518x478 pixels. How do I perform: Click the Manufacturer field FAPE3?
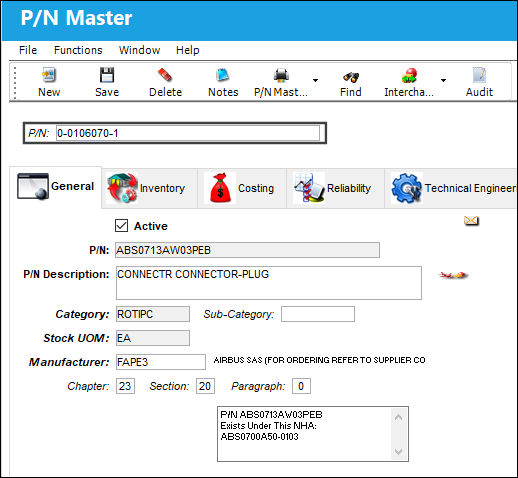[161, 362]
